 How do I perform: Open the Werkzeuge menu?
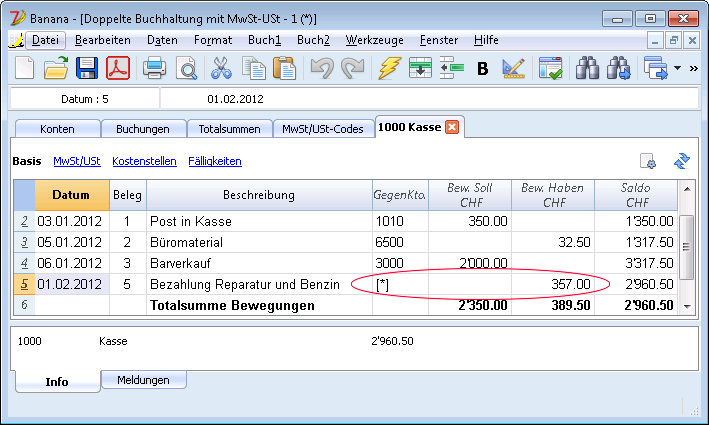[x=374, y=40]
